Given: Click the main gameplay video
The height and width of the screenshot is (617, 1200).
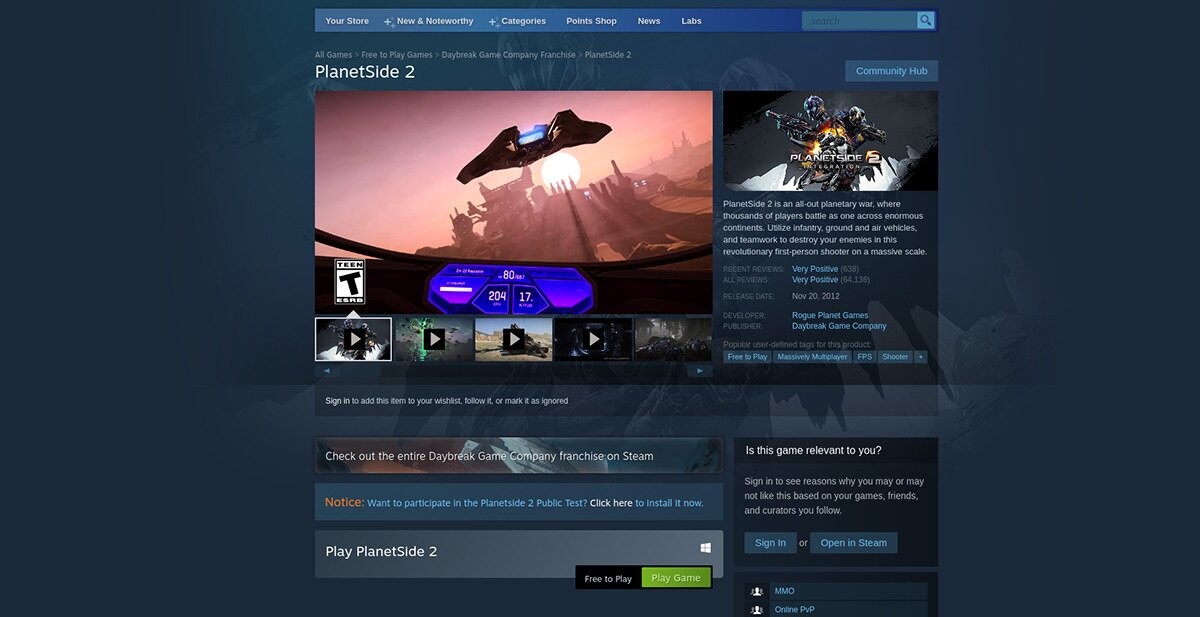Looking at the screenshot, I should pyautogui.click(x=513, y=202).
